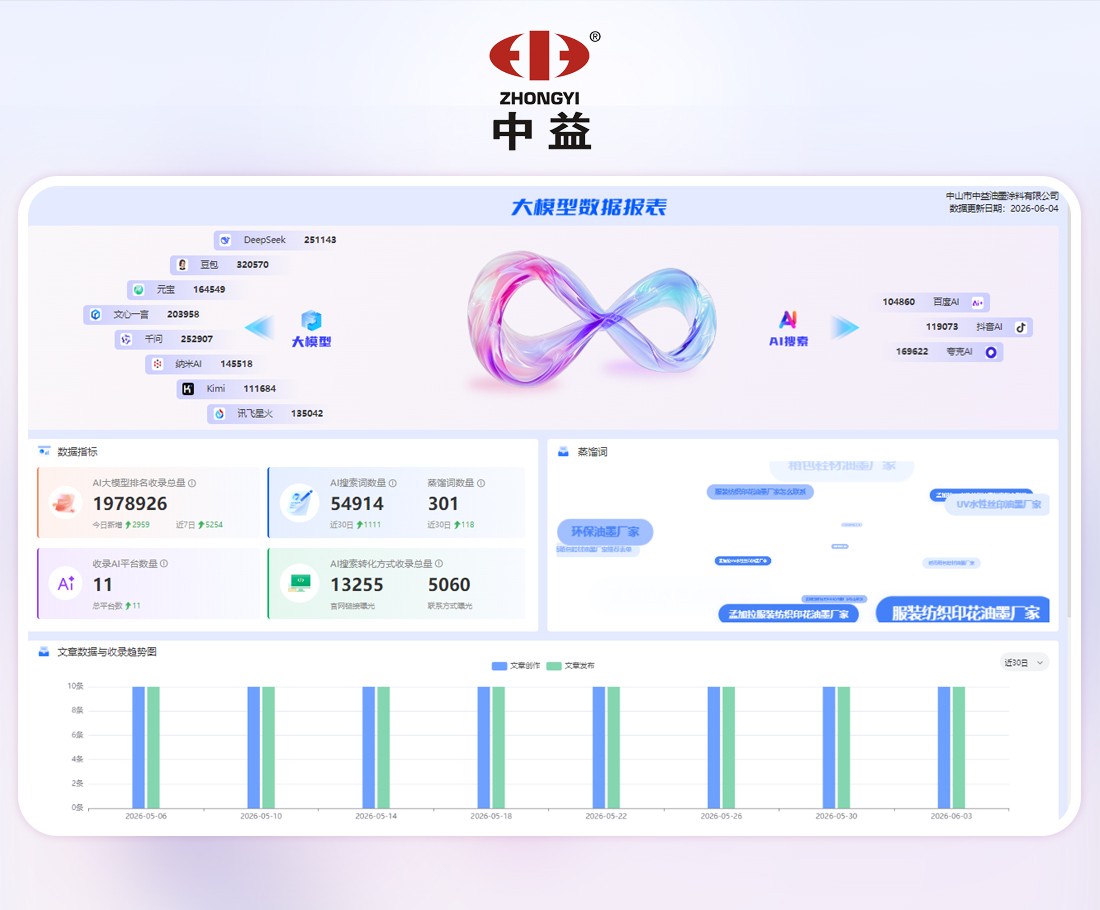This screenshot has height=910, width=1100.
Task: Click the 讯飞星火 icon
Action: coord(219,413)
